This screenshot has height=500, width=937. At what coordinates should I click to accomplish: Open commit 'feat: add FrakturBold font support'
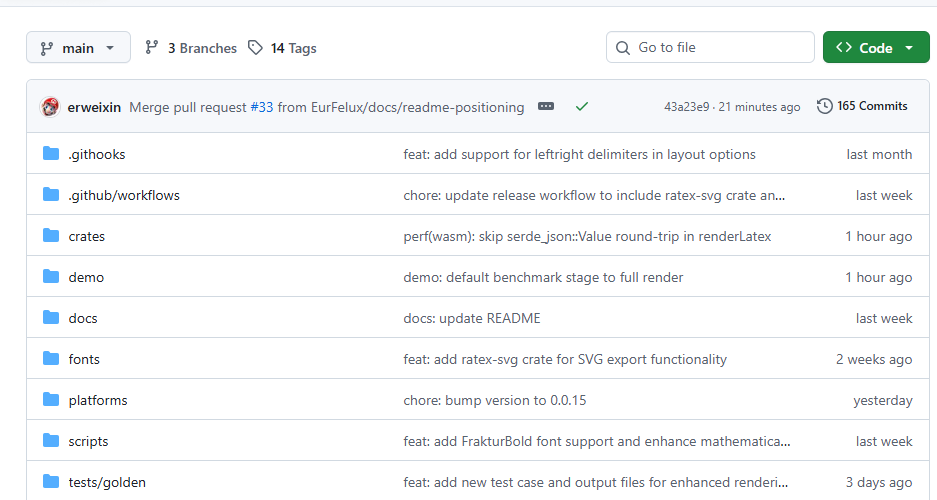(x=596, y=441)
